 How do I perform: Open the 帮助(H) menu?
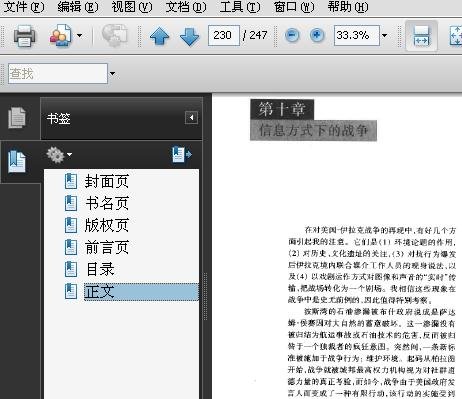click(x=348, y=7)
